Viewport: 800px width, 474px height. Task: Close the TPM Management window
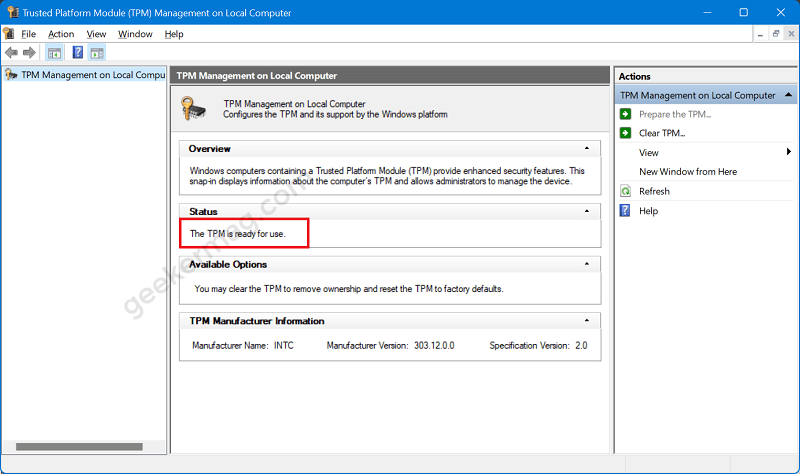point(781,12)
